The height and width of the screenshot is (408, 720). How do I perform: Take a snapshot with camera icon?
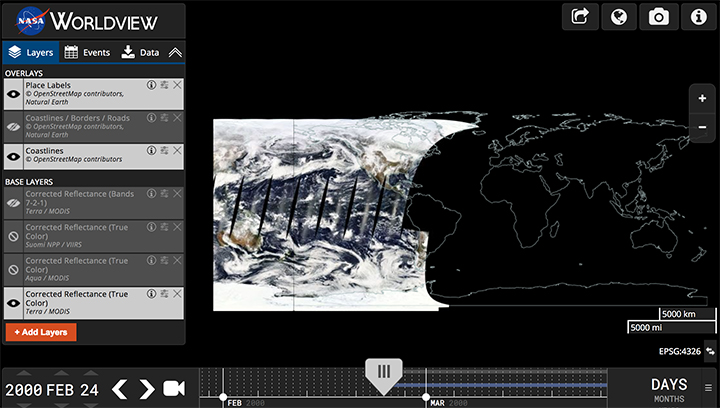tap(658, 16)
